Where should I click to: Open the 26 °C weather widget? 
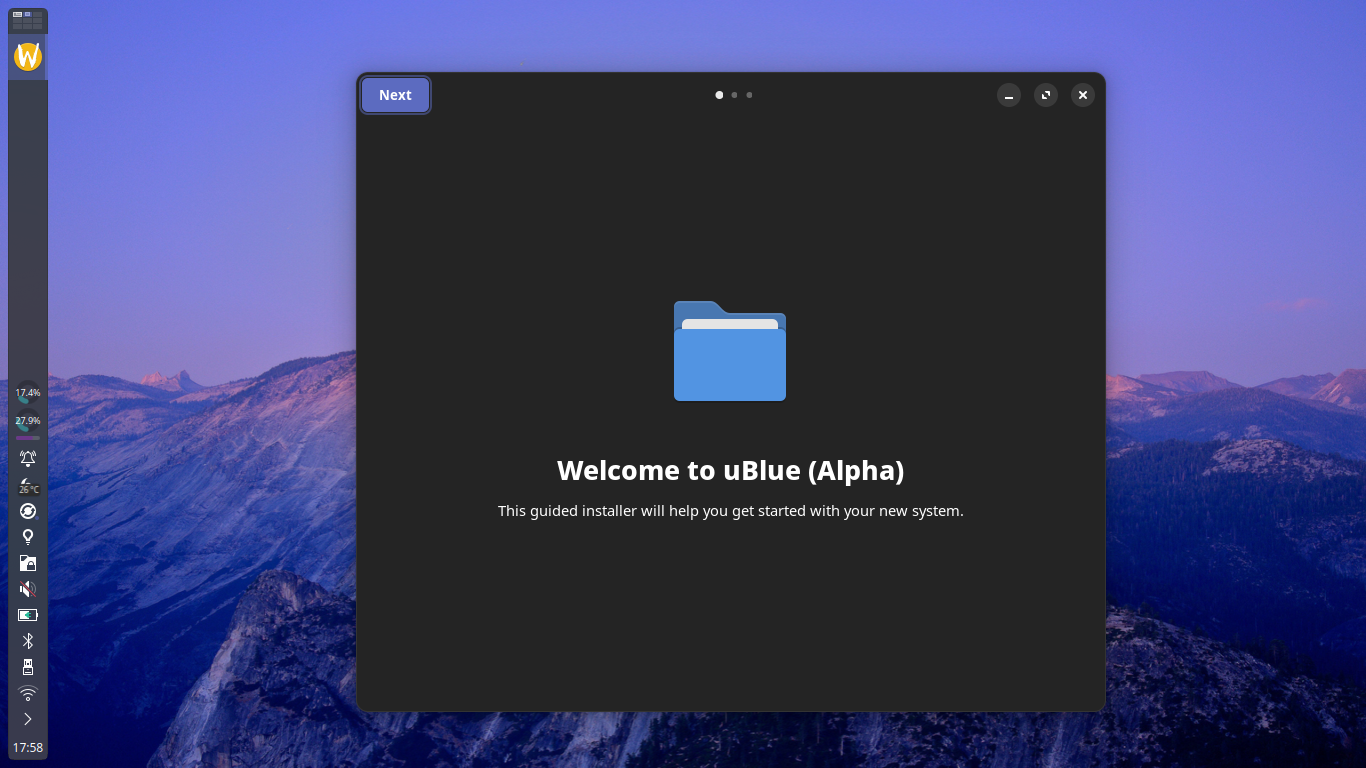pyautogui.click(x=28, y=486)
